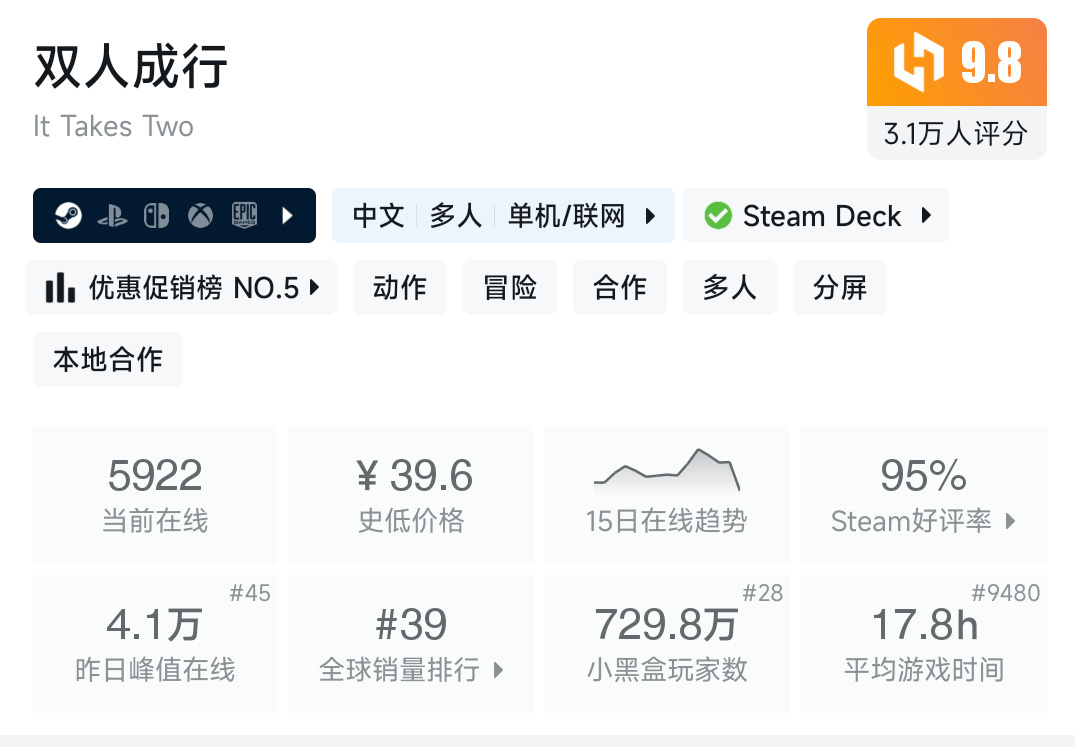The height and width of the screenshot is (747, 1075).
Task: Select the 冒险 genre tag
Action: (509, 287)
